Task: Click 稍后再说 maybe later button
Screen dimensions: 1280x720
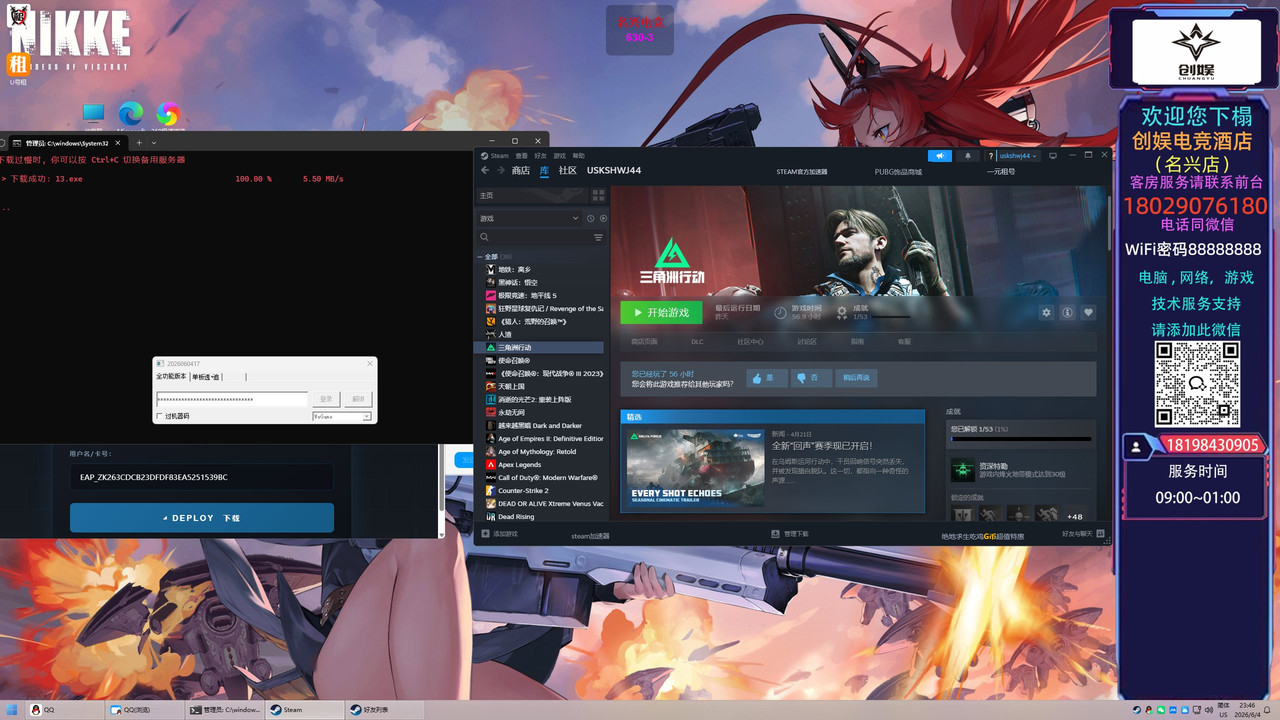Action: [856, 378]
